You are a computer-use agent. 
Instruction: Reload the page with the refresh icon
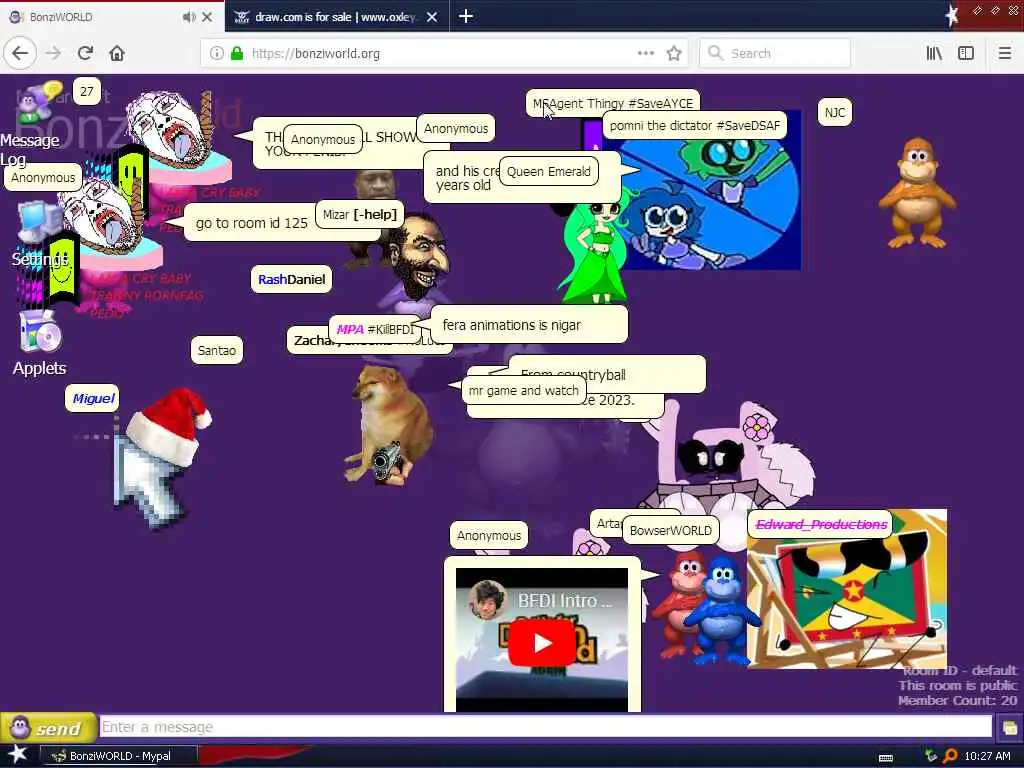[85, 53]
